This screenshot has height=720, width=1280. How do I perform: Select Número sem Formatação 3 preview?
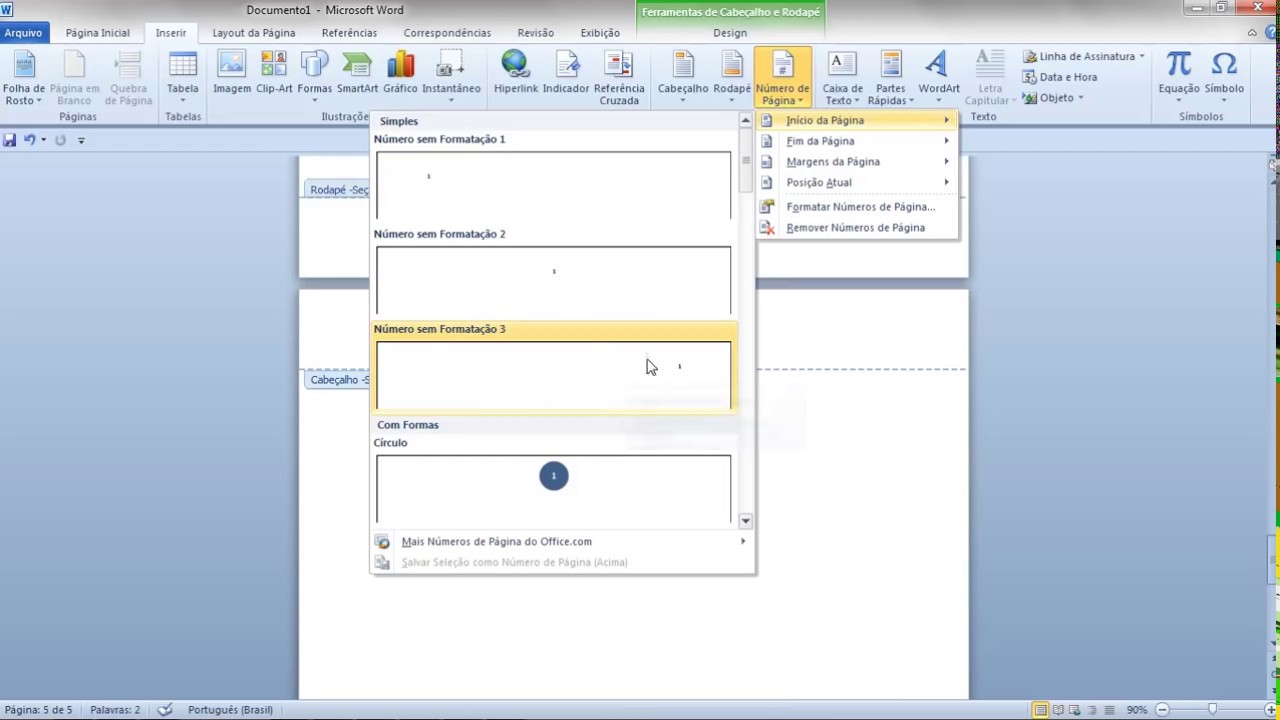(x=554, y=375)
